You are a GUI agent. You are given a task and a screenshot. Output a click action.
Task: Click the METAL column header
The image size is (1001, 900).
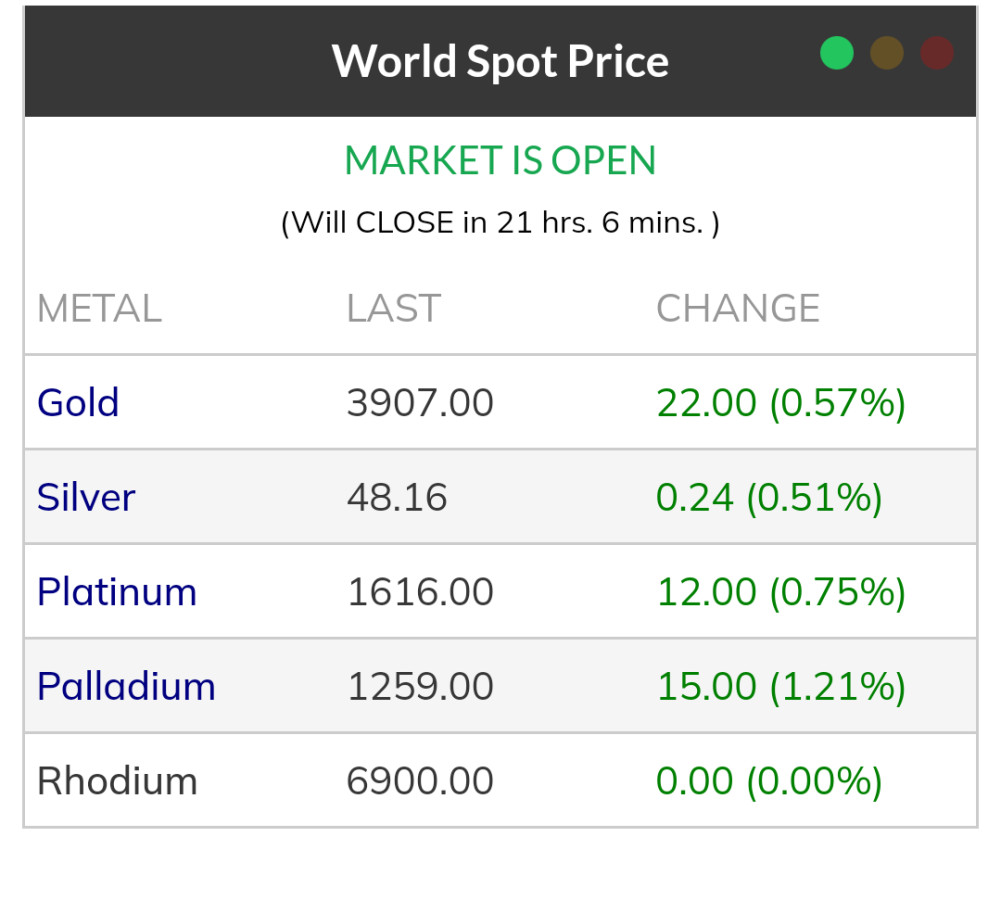tap(99, 309)
